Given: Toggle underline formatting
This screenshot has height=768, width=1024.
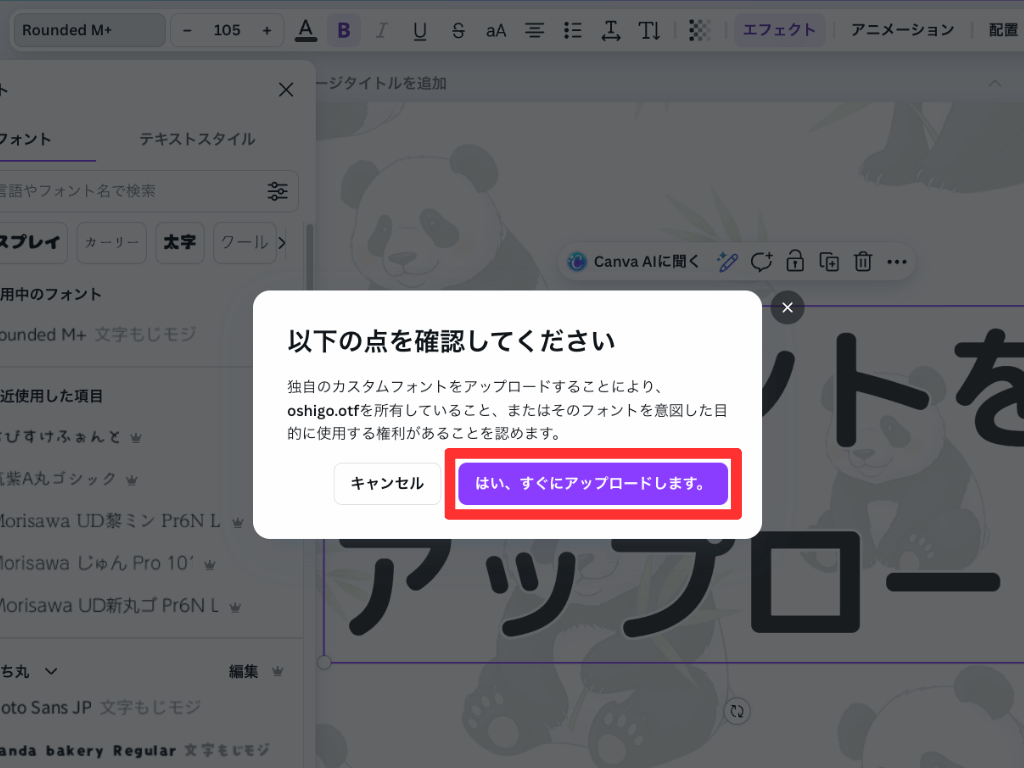Looking at the screenshot, I should coord(420,30).
